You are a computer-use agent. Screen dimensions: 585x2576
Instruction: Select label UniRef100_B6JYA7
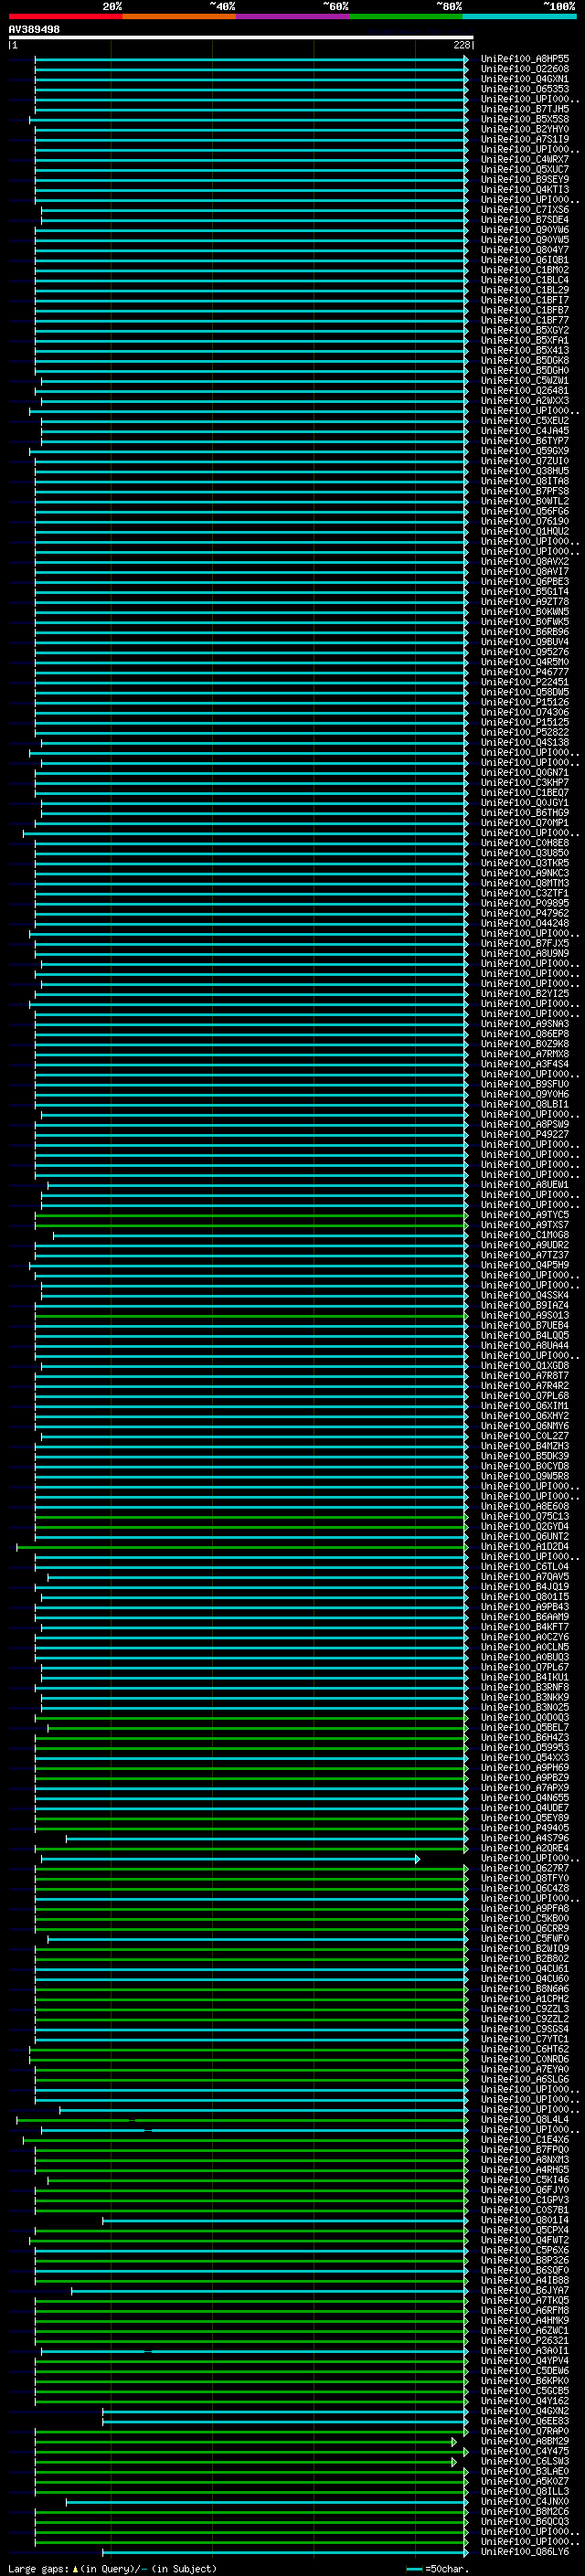525,2290
